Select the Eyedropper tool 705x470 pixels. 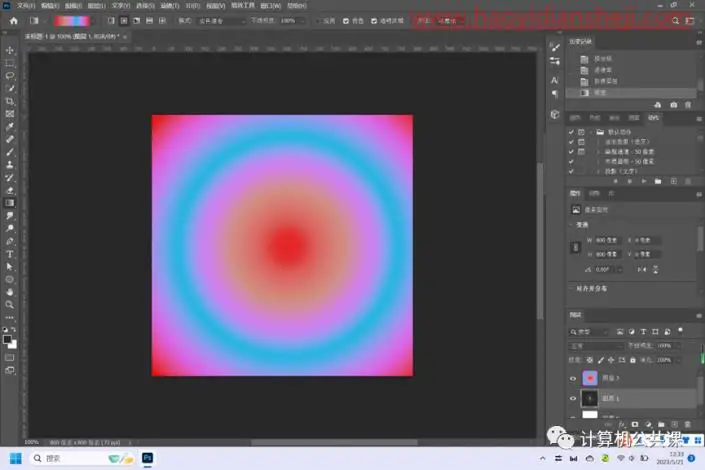pyautogui.click(x=9, y=126)
